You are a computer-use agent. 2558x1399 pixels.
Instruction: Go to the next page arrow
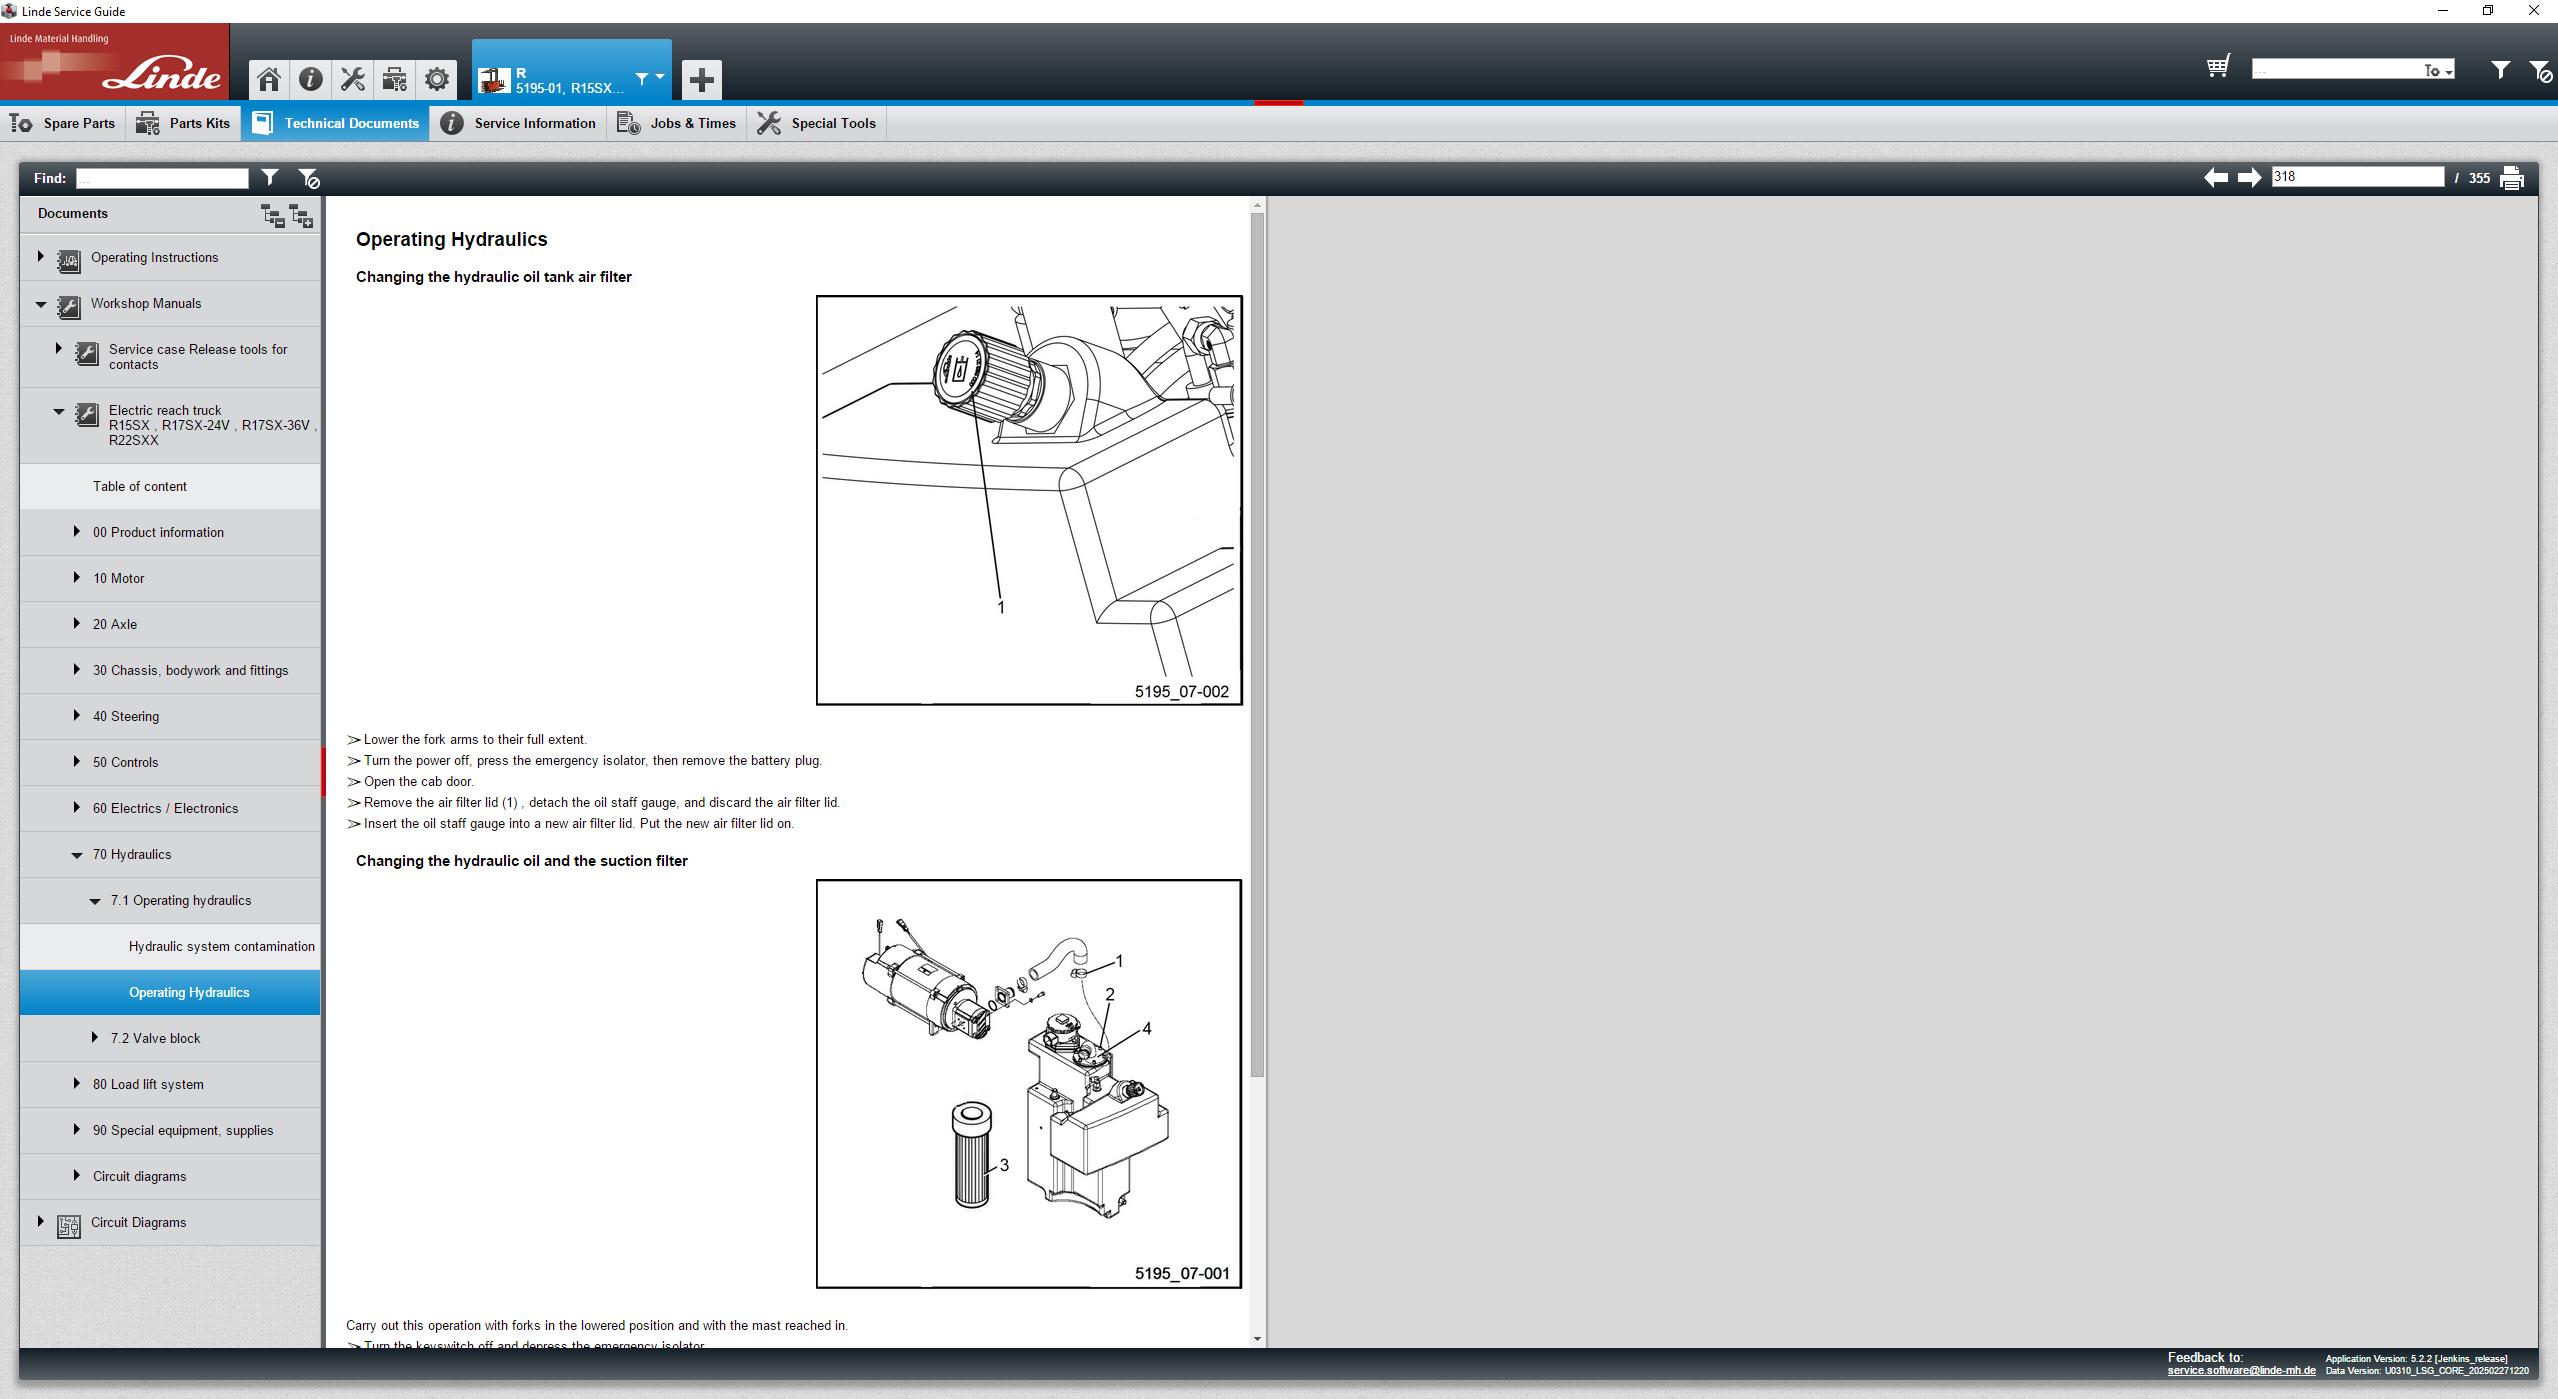[2249, 177]
